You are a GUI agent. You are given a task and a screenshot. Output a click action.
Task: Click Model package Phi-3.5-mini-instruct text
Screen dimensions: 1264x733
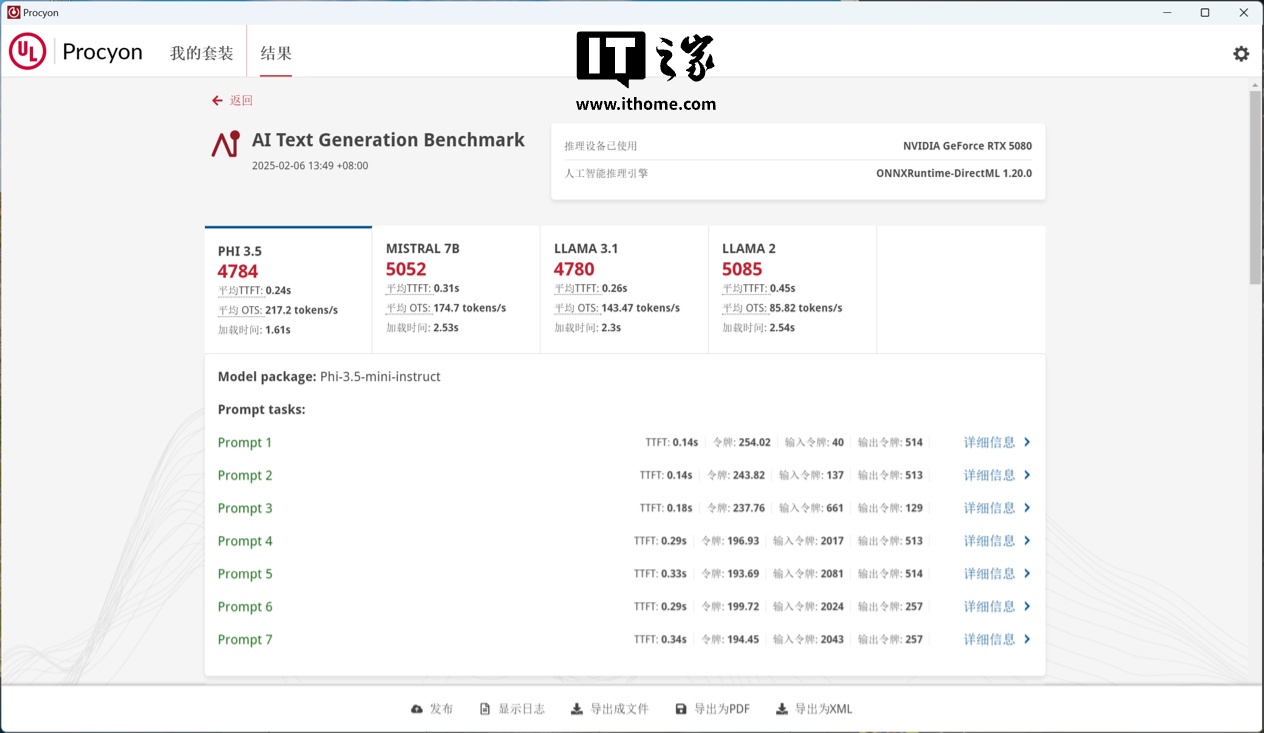point(329,377)
